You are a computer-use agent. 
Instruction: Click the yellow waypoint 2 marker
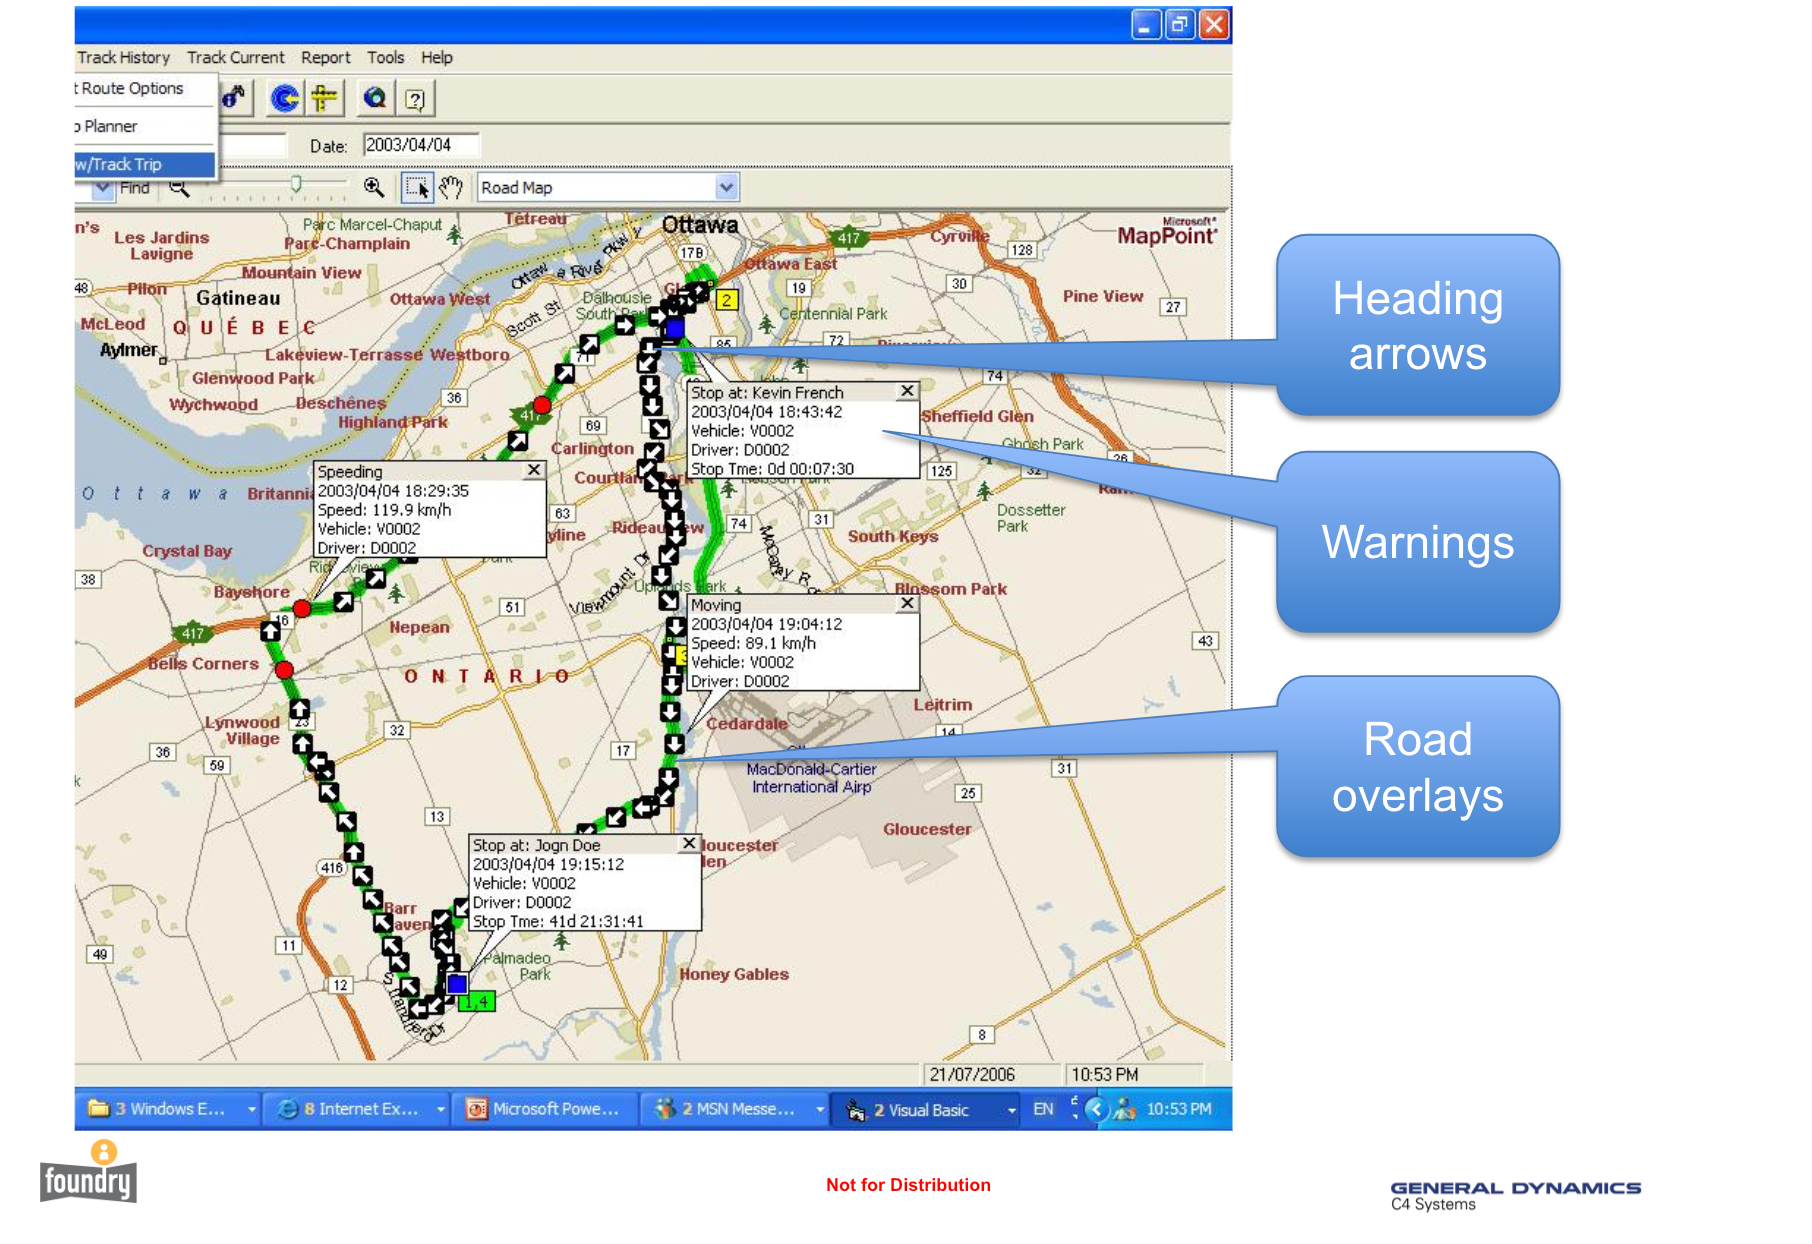tap(727, 299)
